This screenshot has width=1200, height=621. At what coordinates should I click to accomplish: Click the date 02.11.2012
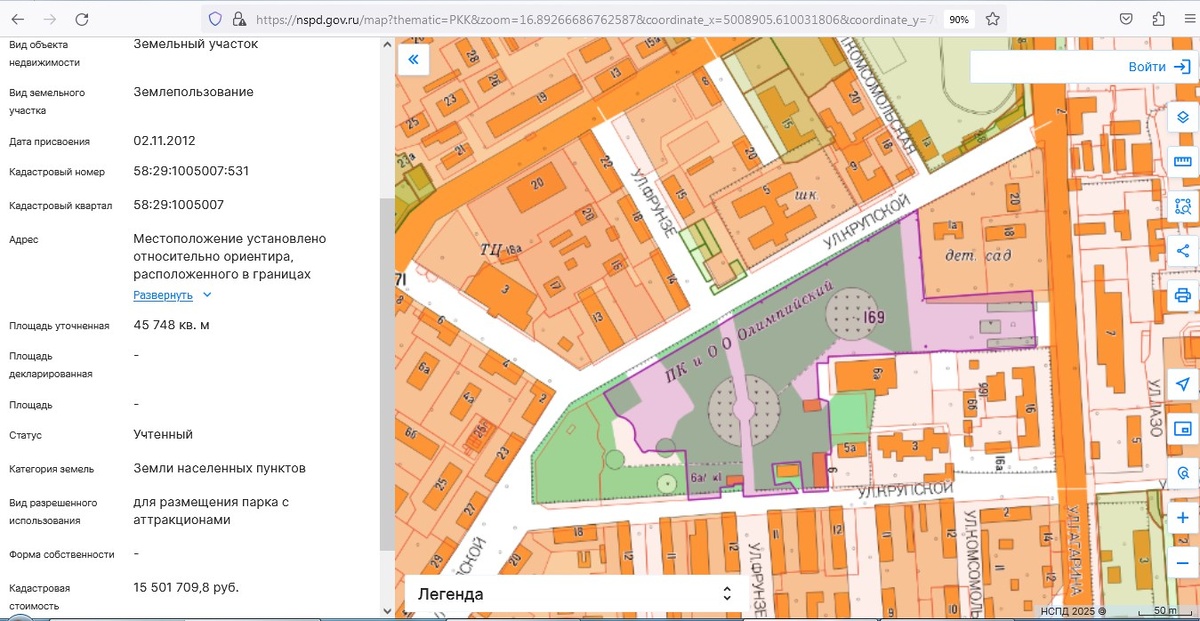[165, 141]
